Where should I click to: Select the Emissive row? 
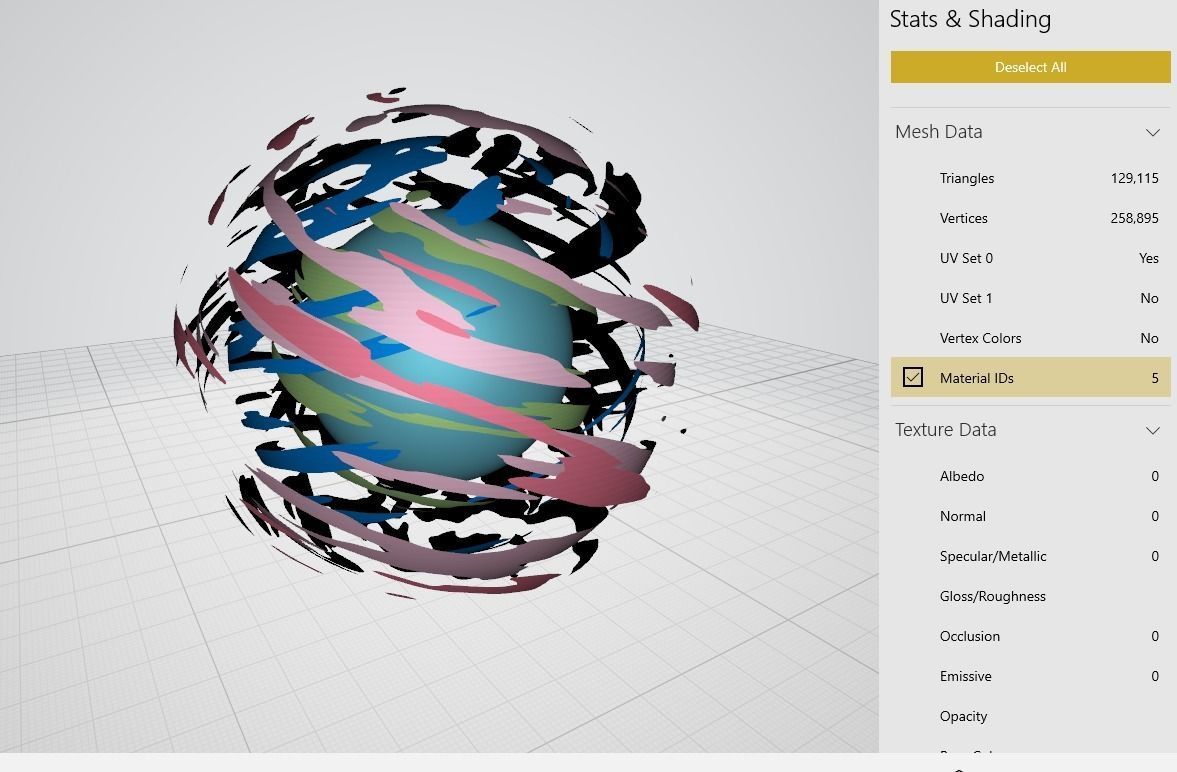coord(1030,676)
